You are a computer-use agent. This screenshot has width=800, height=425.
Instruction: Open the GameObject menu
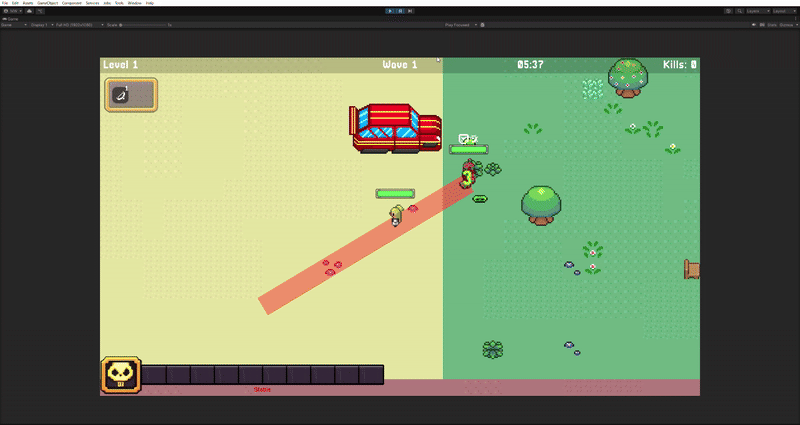tap(47, 3)
